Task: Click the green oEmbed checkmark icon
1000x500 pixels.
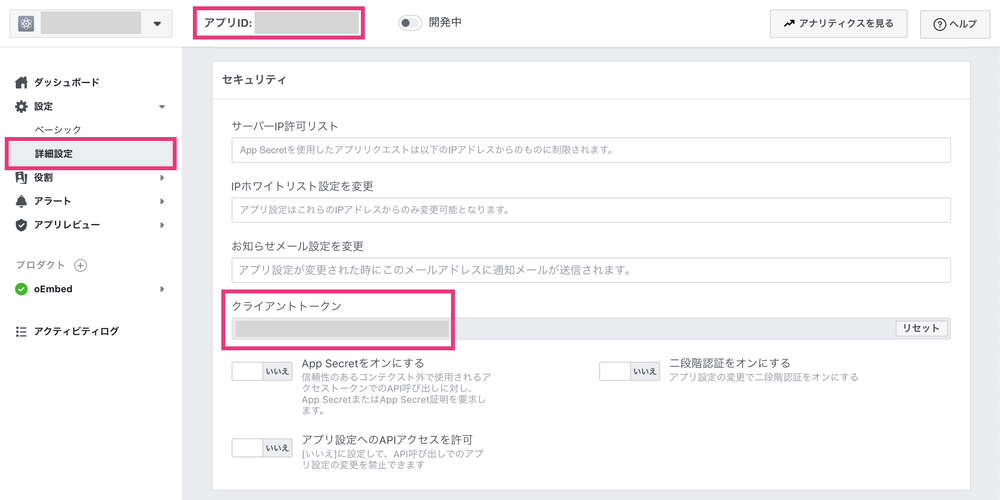Action: 22,289
